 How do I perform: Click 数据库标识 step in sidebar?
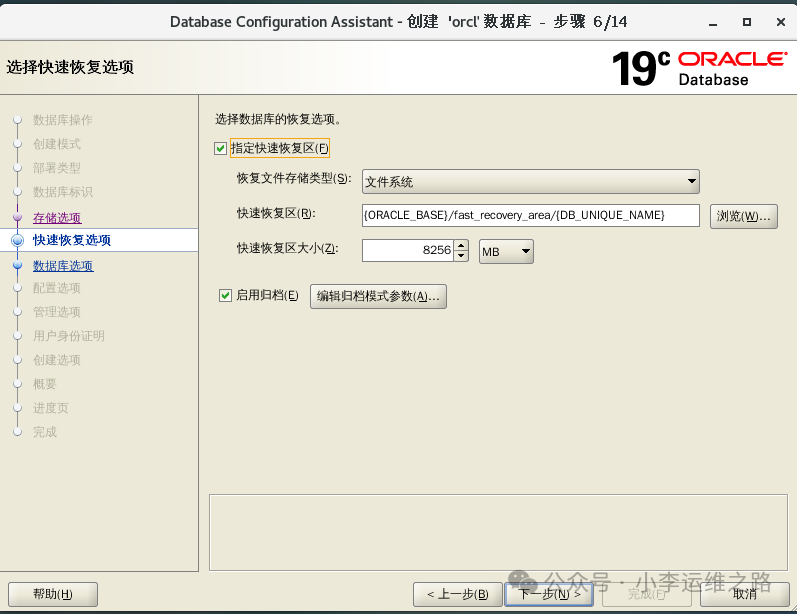click(63, 192)
